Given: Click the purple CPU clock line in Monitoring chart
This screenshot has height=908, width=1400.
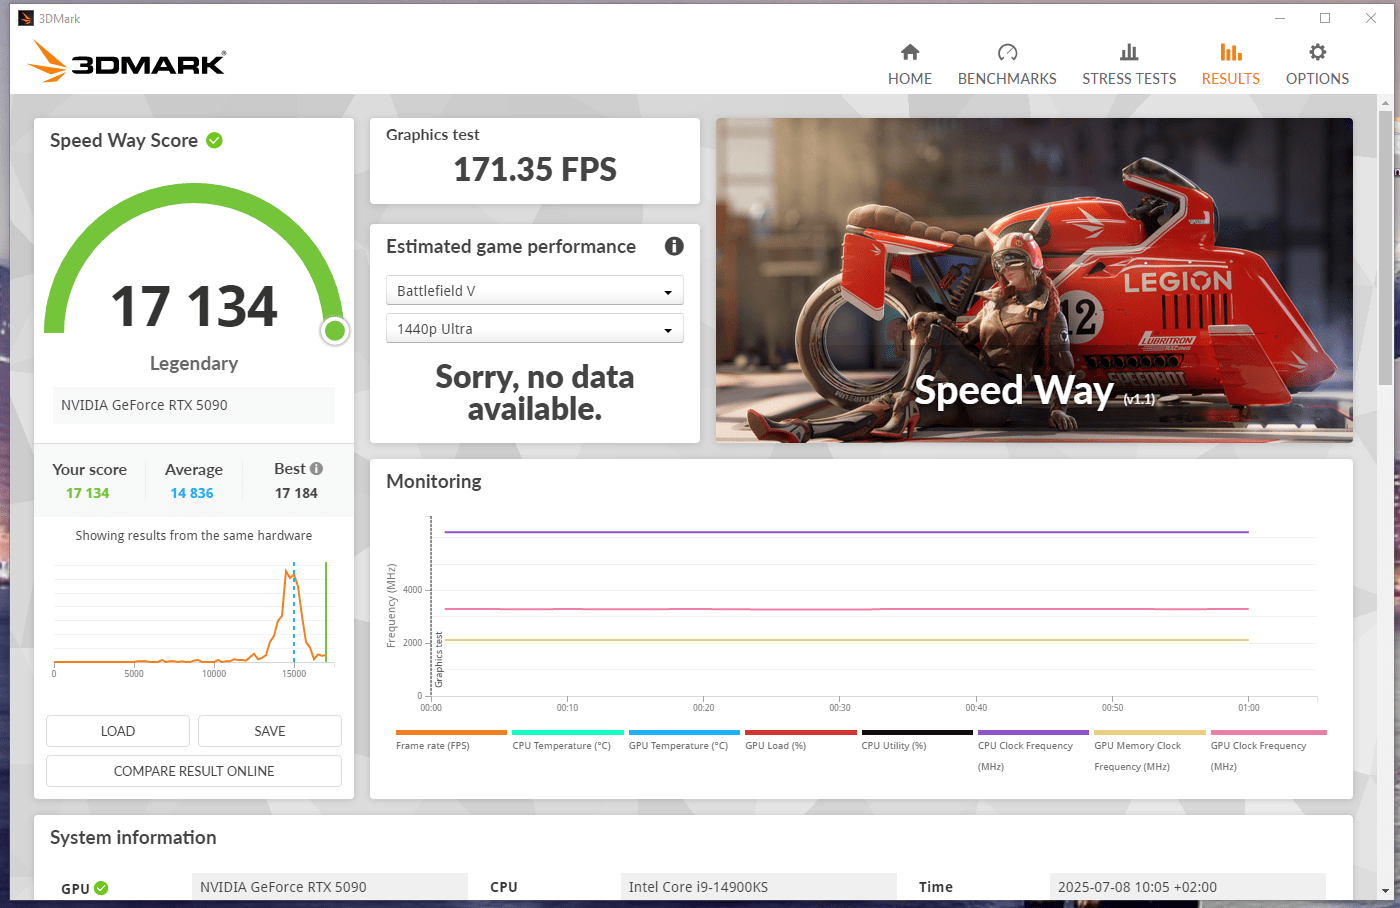Looking at the screenshot, I should coord(846,532).
